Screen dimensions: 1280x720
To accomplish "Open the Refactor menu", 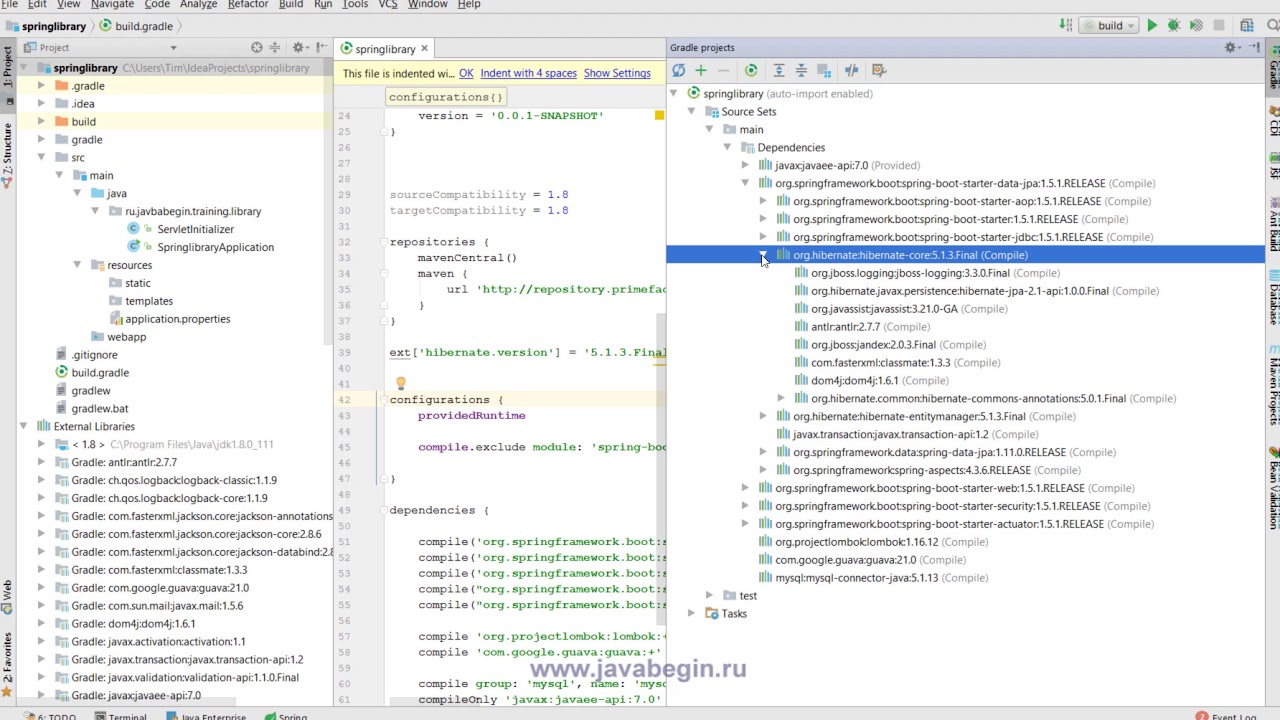I will pyautogui.click(x=247, y=5).
